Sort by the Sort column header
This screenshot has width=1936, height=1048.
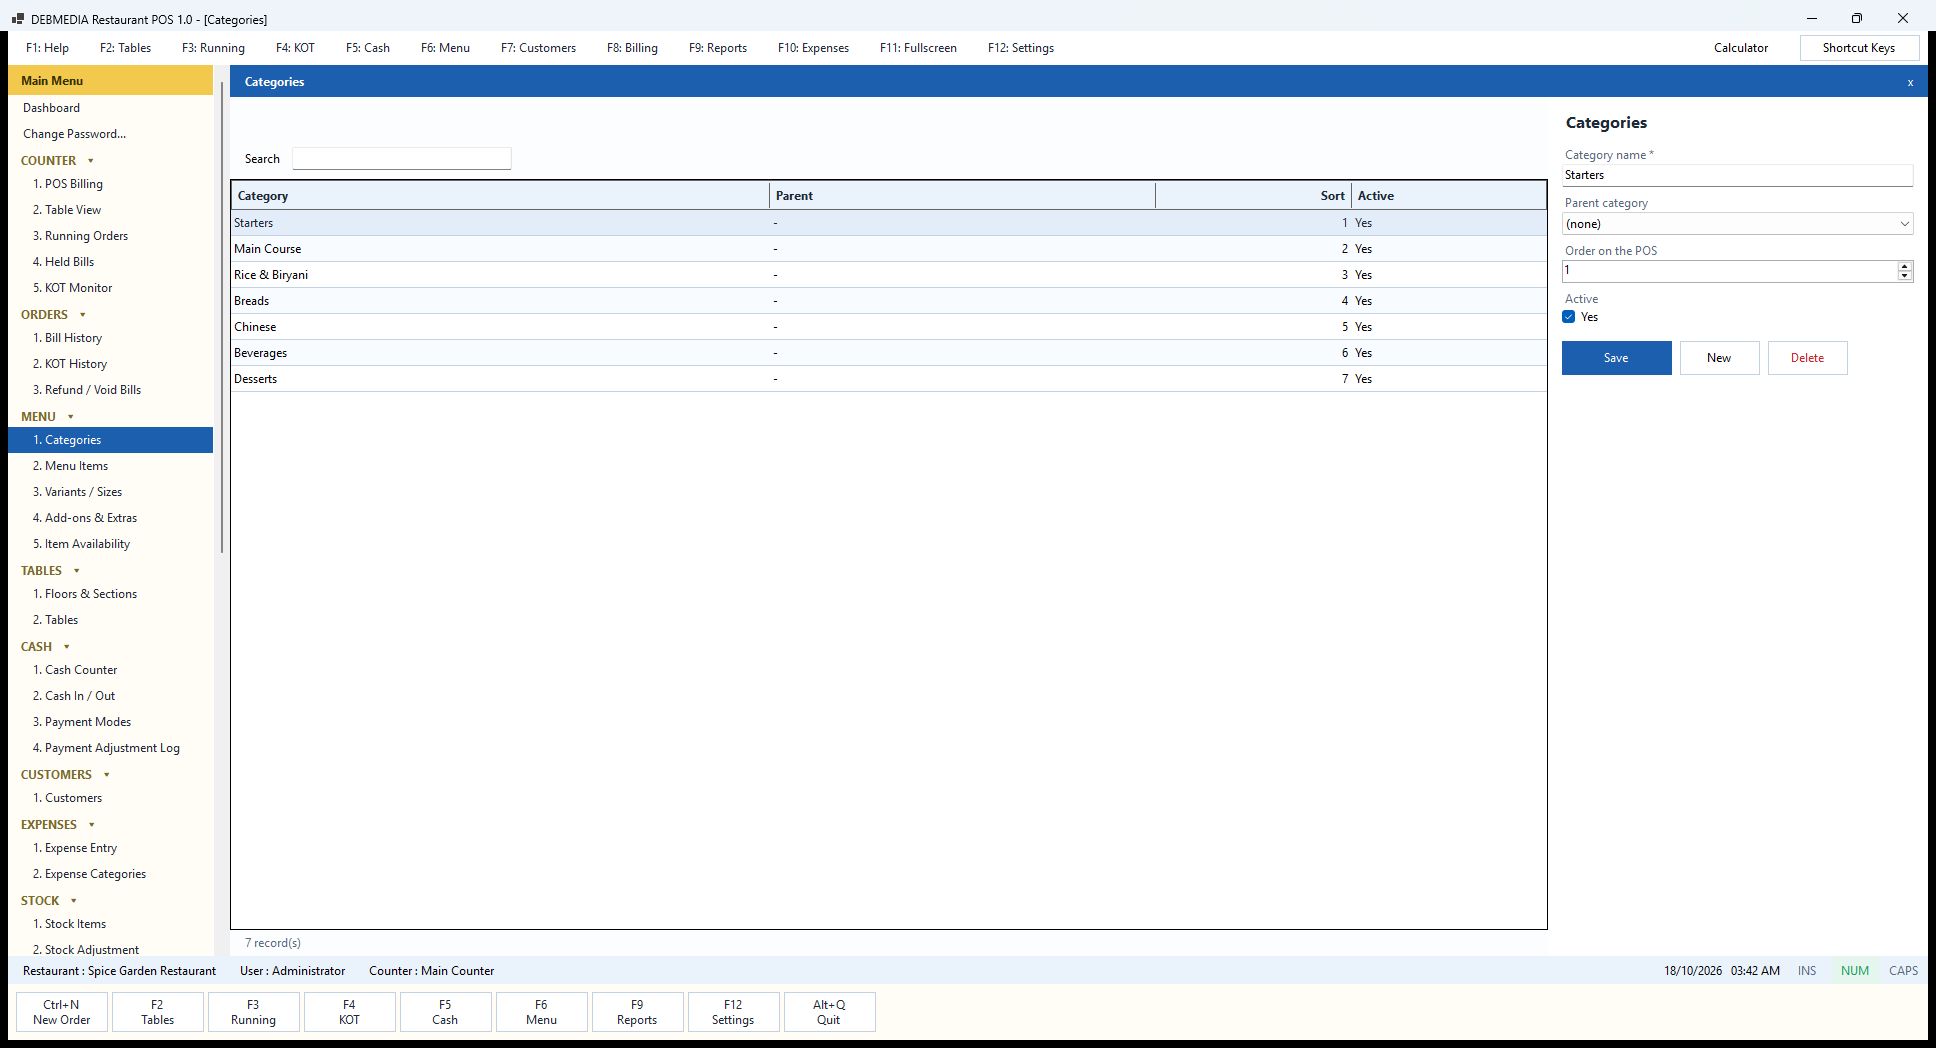click(x=1253, y=196)
